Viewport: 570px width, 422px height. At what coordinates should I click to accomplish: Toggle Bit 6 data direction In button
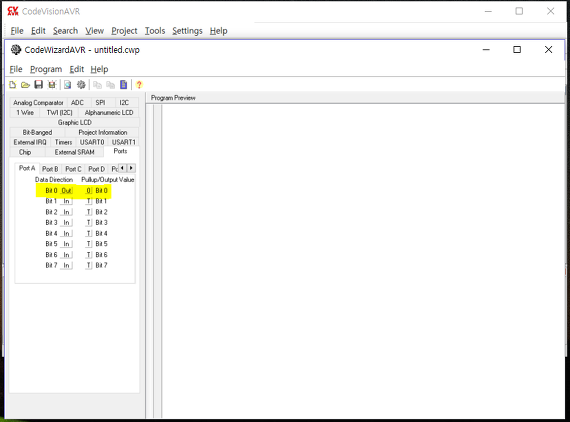(x=66, y=255)
